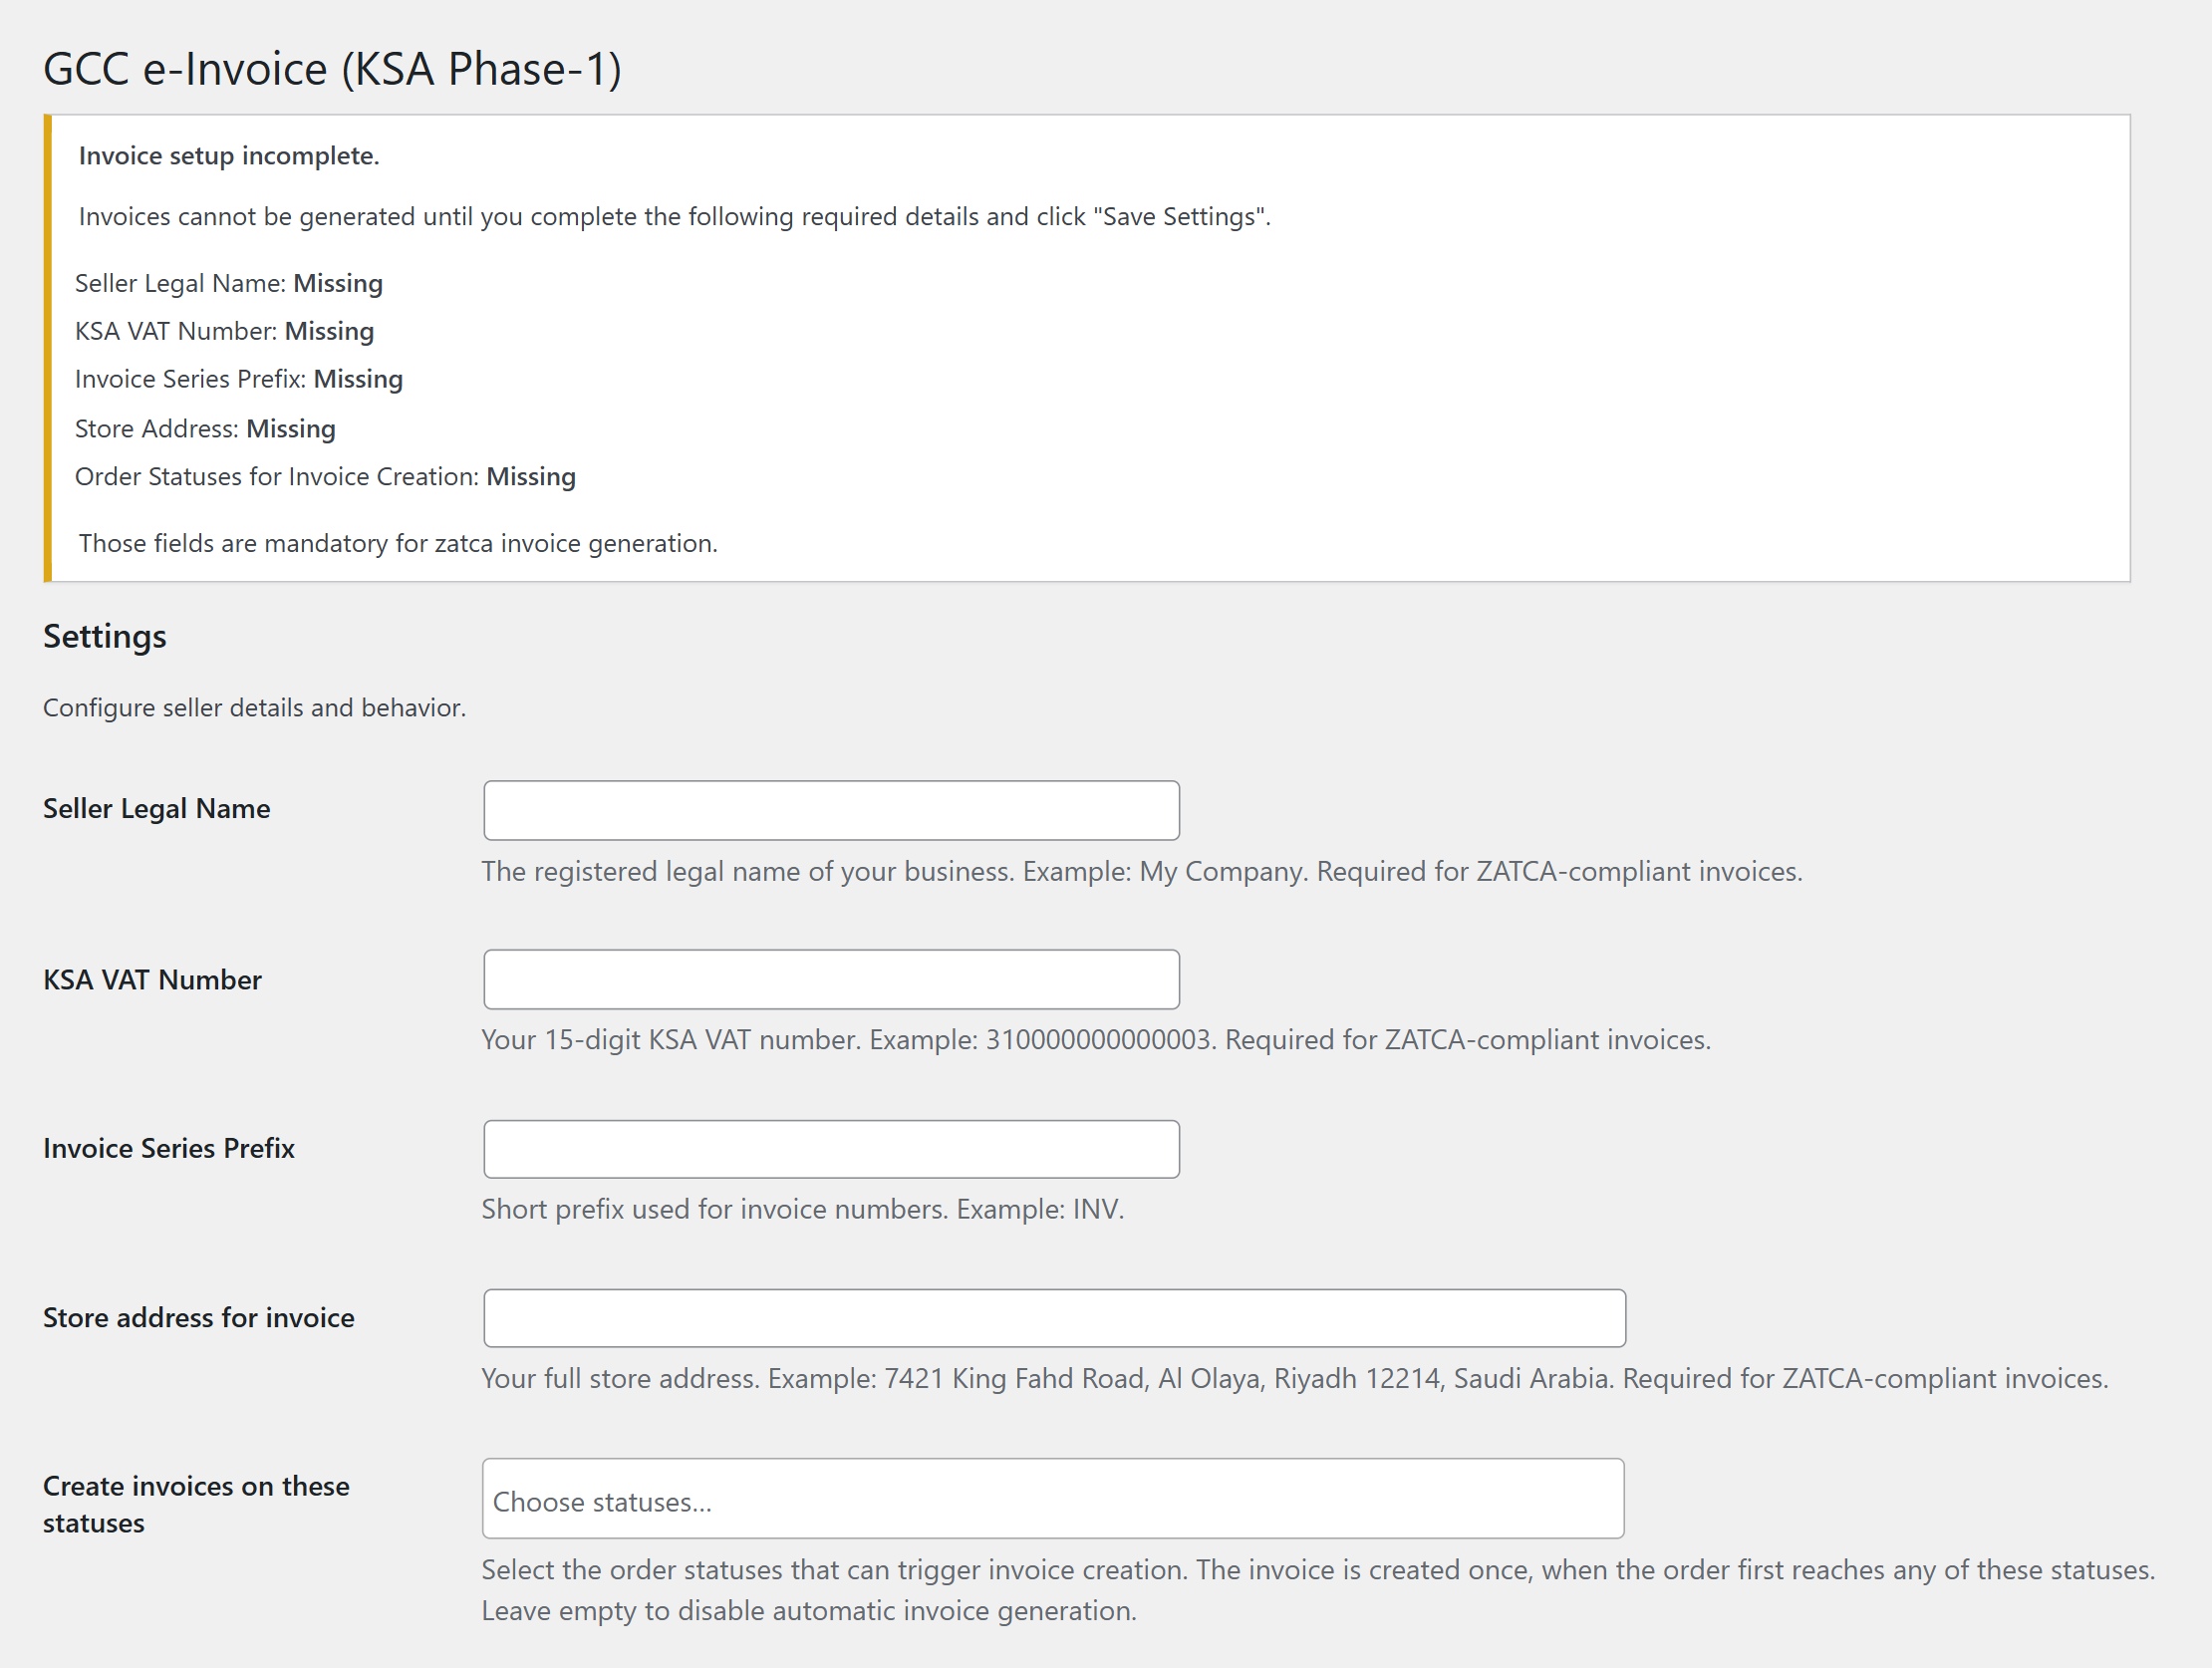The height and width of the screenshot is (1668, 2212).
Task: Click the Seller Legal Name input field
Action: point(830,810)
